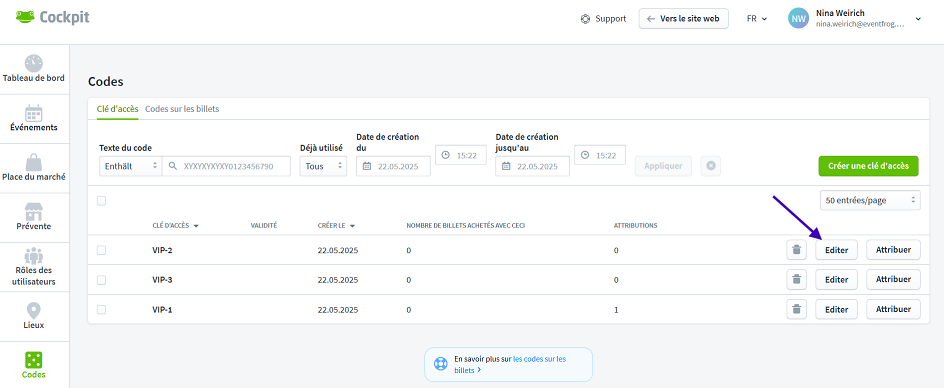
Task: Select the Clé d'accès tab
Action: [117, 109]
